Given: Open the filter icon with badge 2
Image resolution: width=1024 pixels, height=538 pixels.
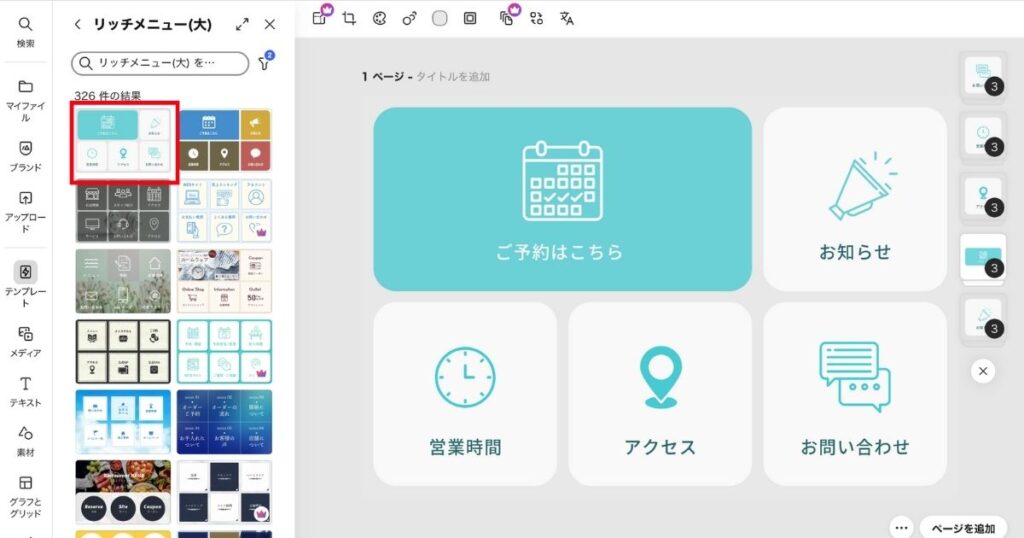Looking at the screenshot, I should 265,63.
